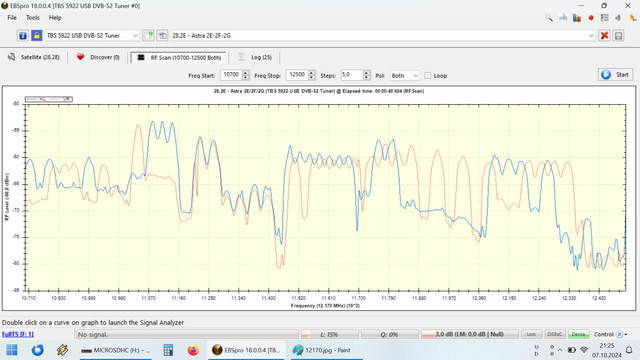Image resolution: width=640 pixels, height=360 pixels.
Task: Click the blue info icon in toolbar
Action: 23,36
